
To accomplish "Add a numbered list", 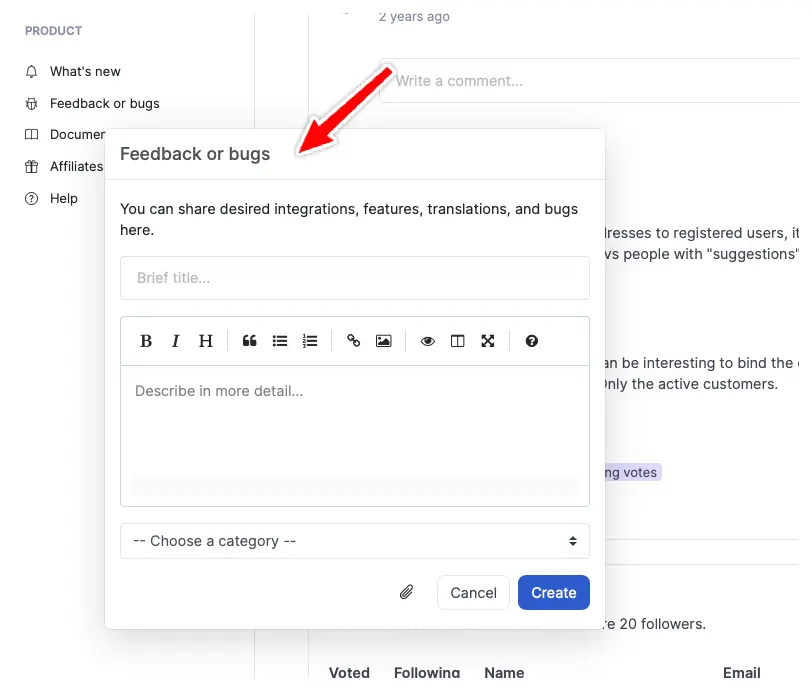I will (x=310, y=341).
